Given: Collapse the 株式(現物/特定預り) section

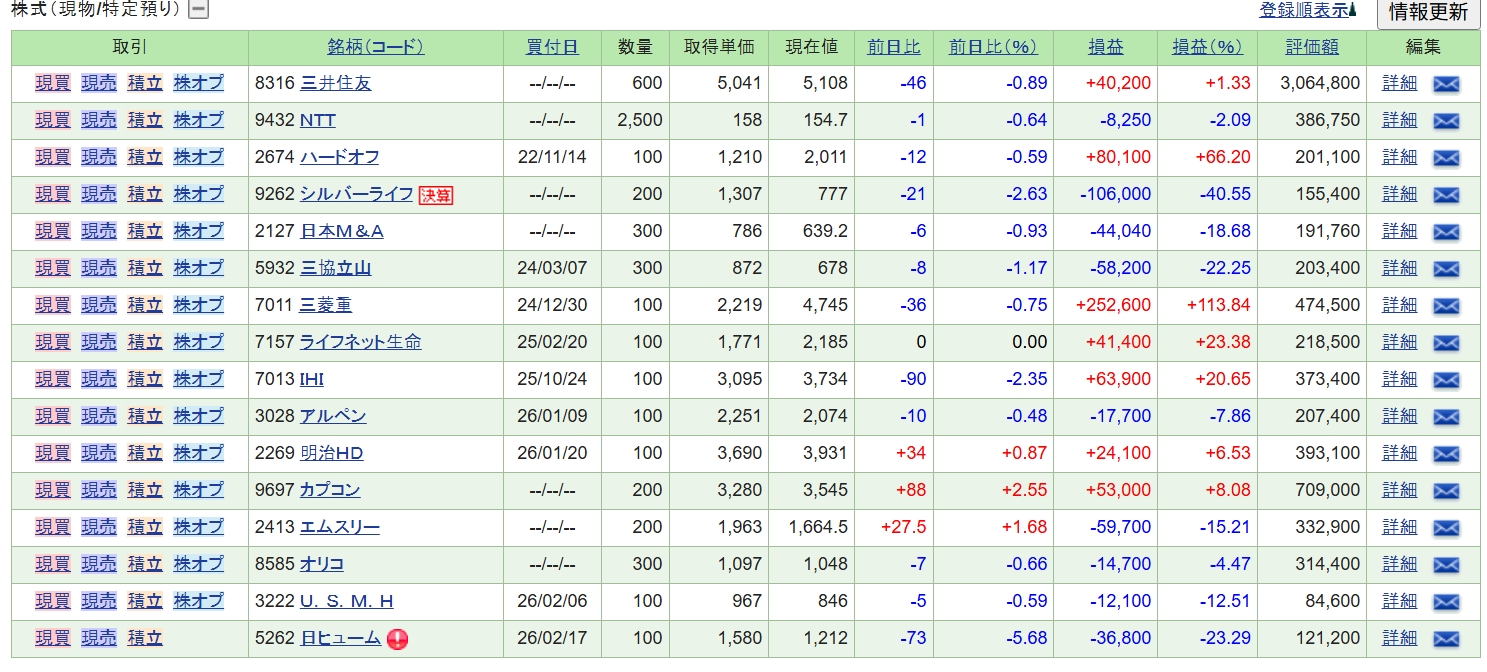Looking at the screenshot, I should coord(199,10).
